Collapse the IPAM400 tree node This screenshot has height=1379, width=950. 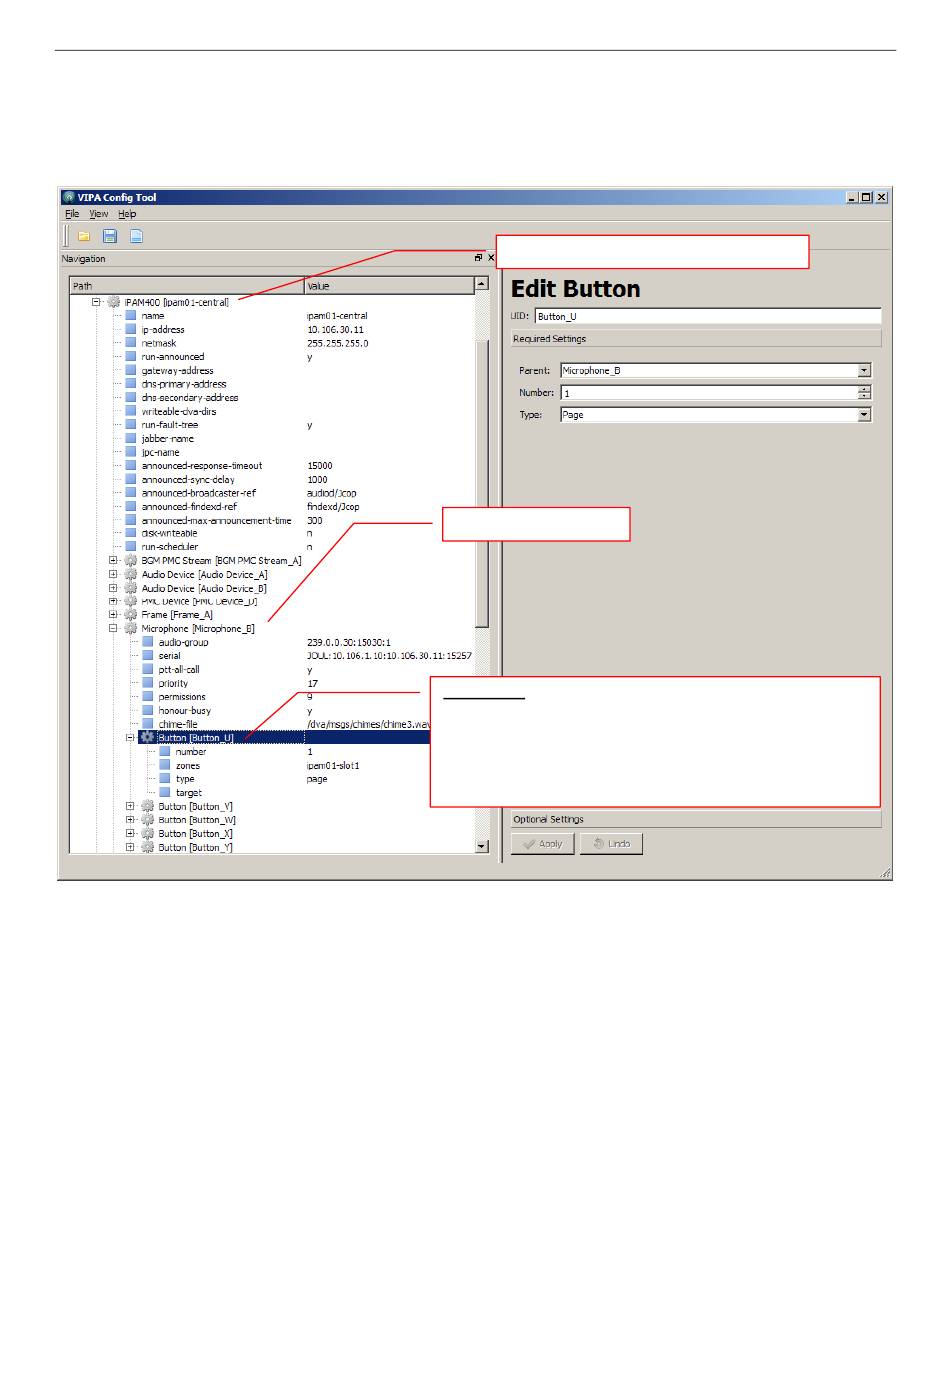click(97, 302)
